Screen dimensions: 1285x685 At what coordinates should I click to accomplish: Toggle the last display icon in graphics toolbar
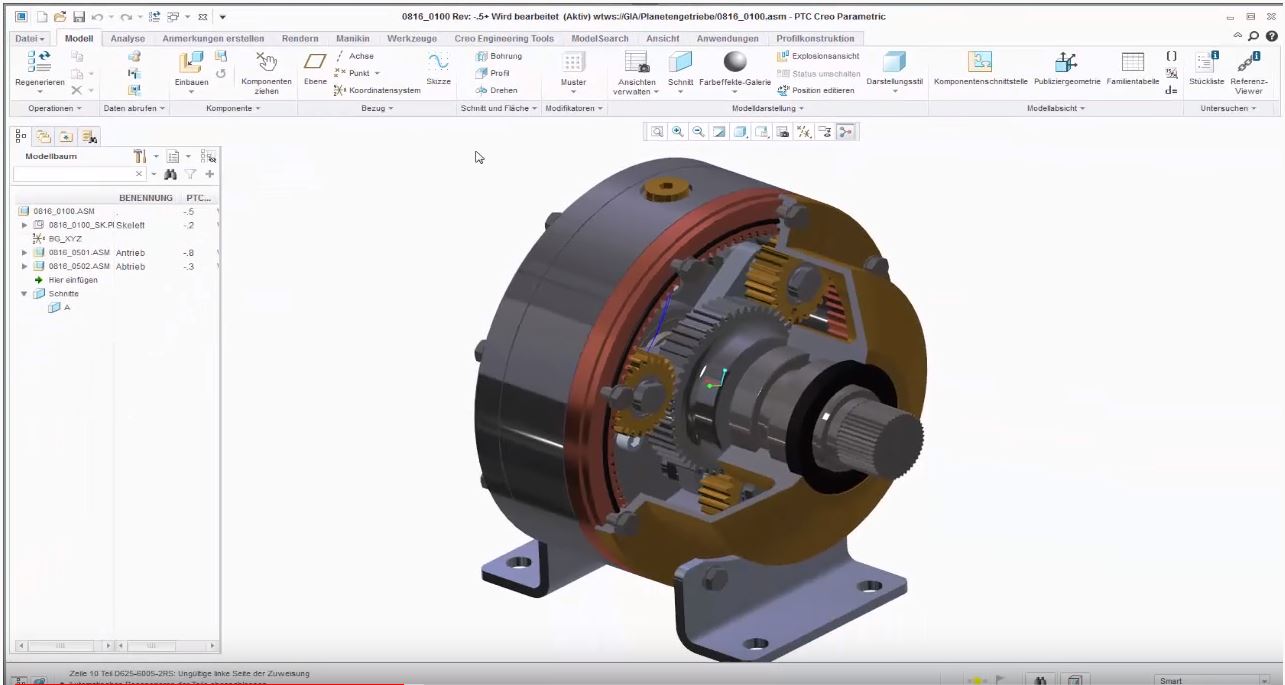tap(846, 132)
